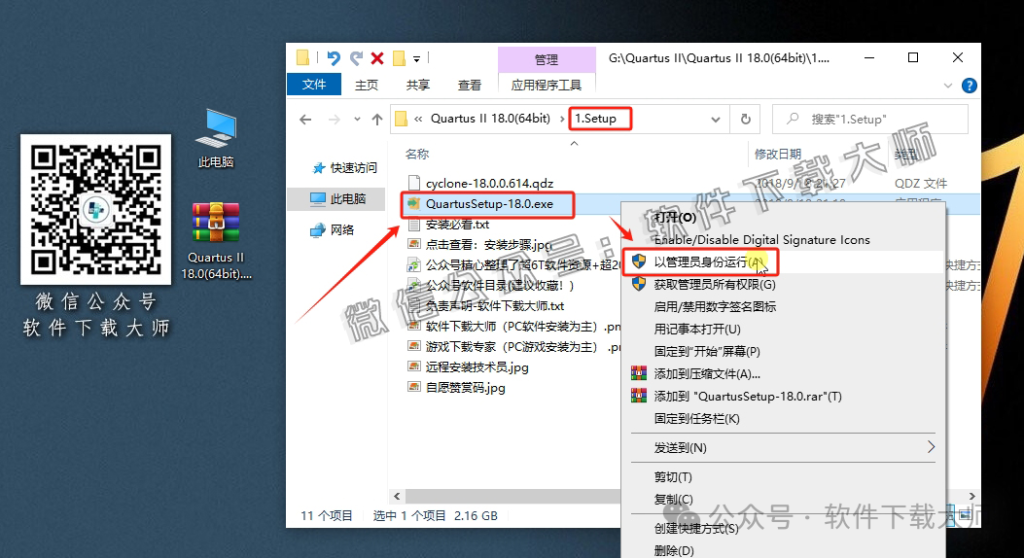Select file 远程安装技术员.jpg
This screenshot has height=558, width=1024.
click(x=477, y=367)
